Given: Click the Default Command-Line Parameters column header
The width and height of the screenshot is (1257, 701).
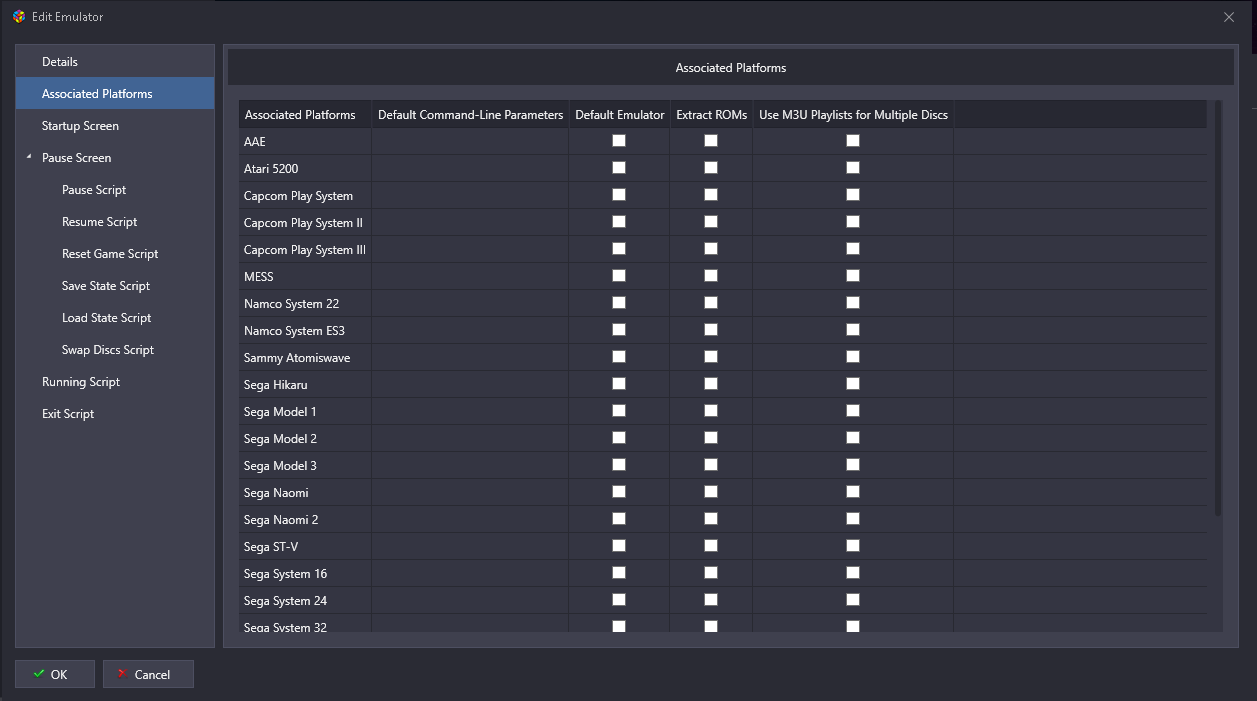Looking at the screenshot, I should click(470, 115).
